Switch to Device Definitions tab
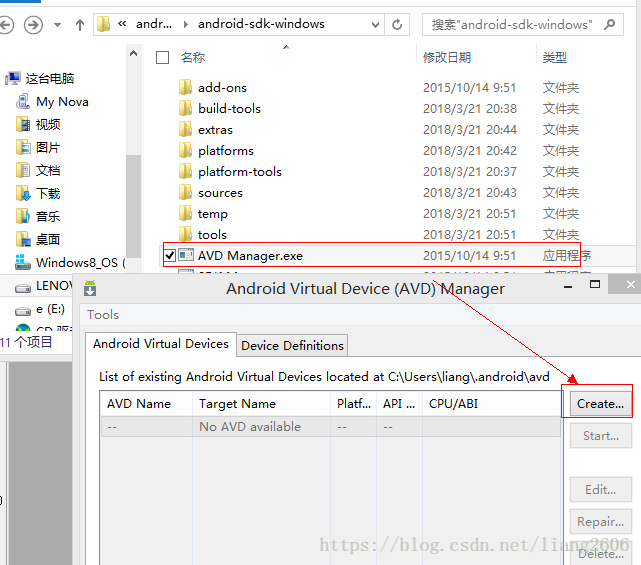The width and height of the screenshot is (641, 565). [x=292, y=345]
